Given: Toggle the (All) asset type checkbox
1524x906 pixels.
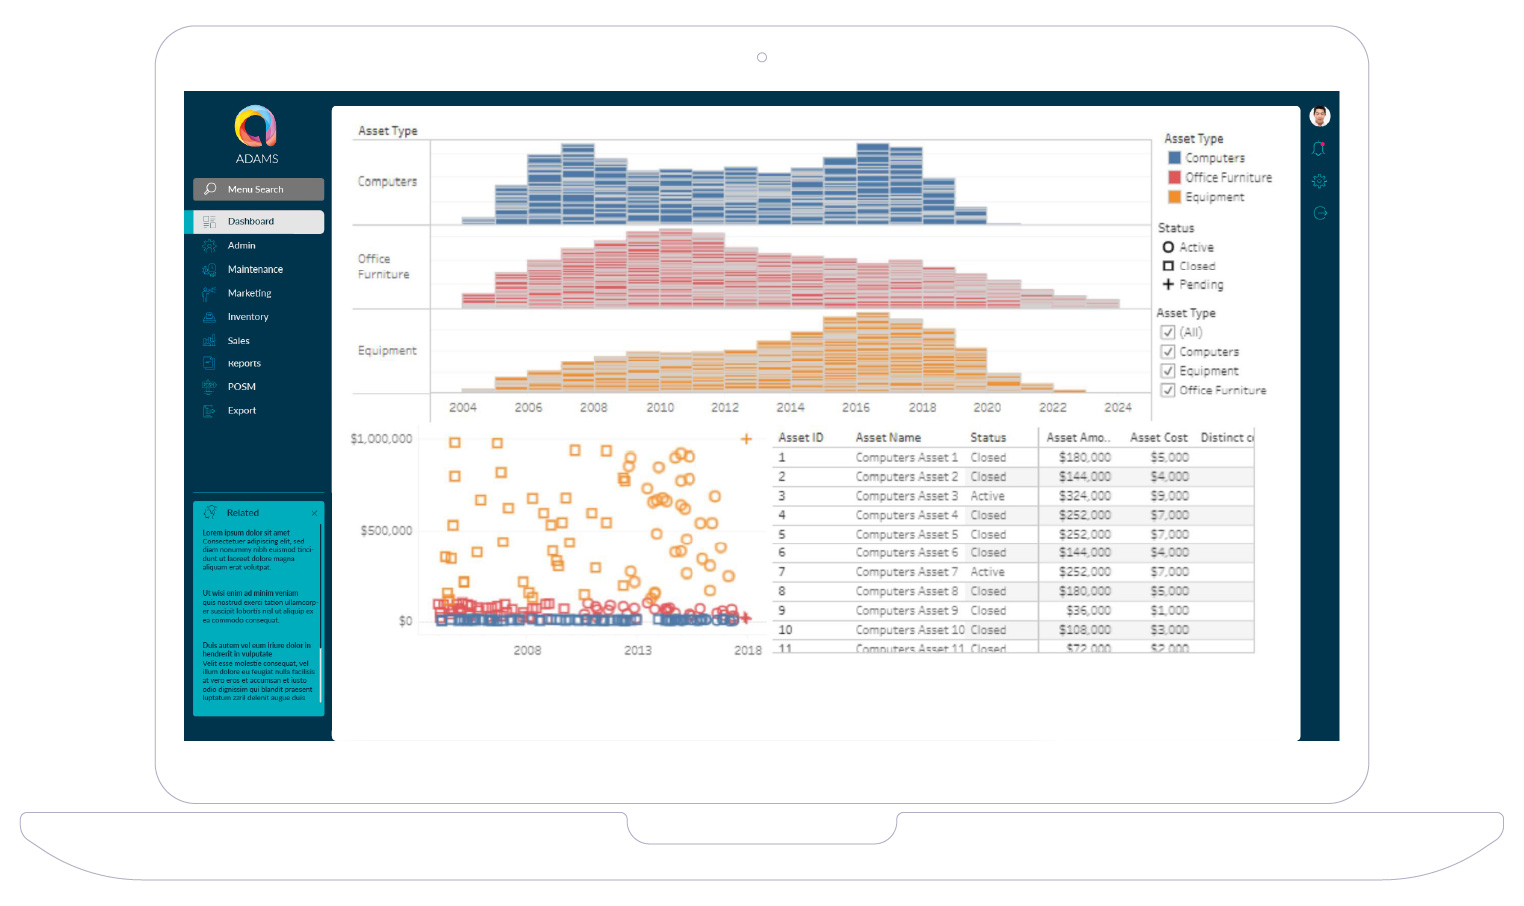Looking at the screenshot, I should point(1167,333).
